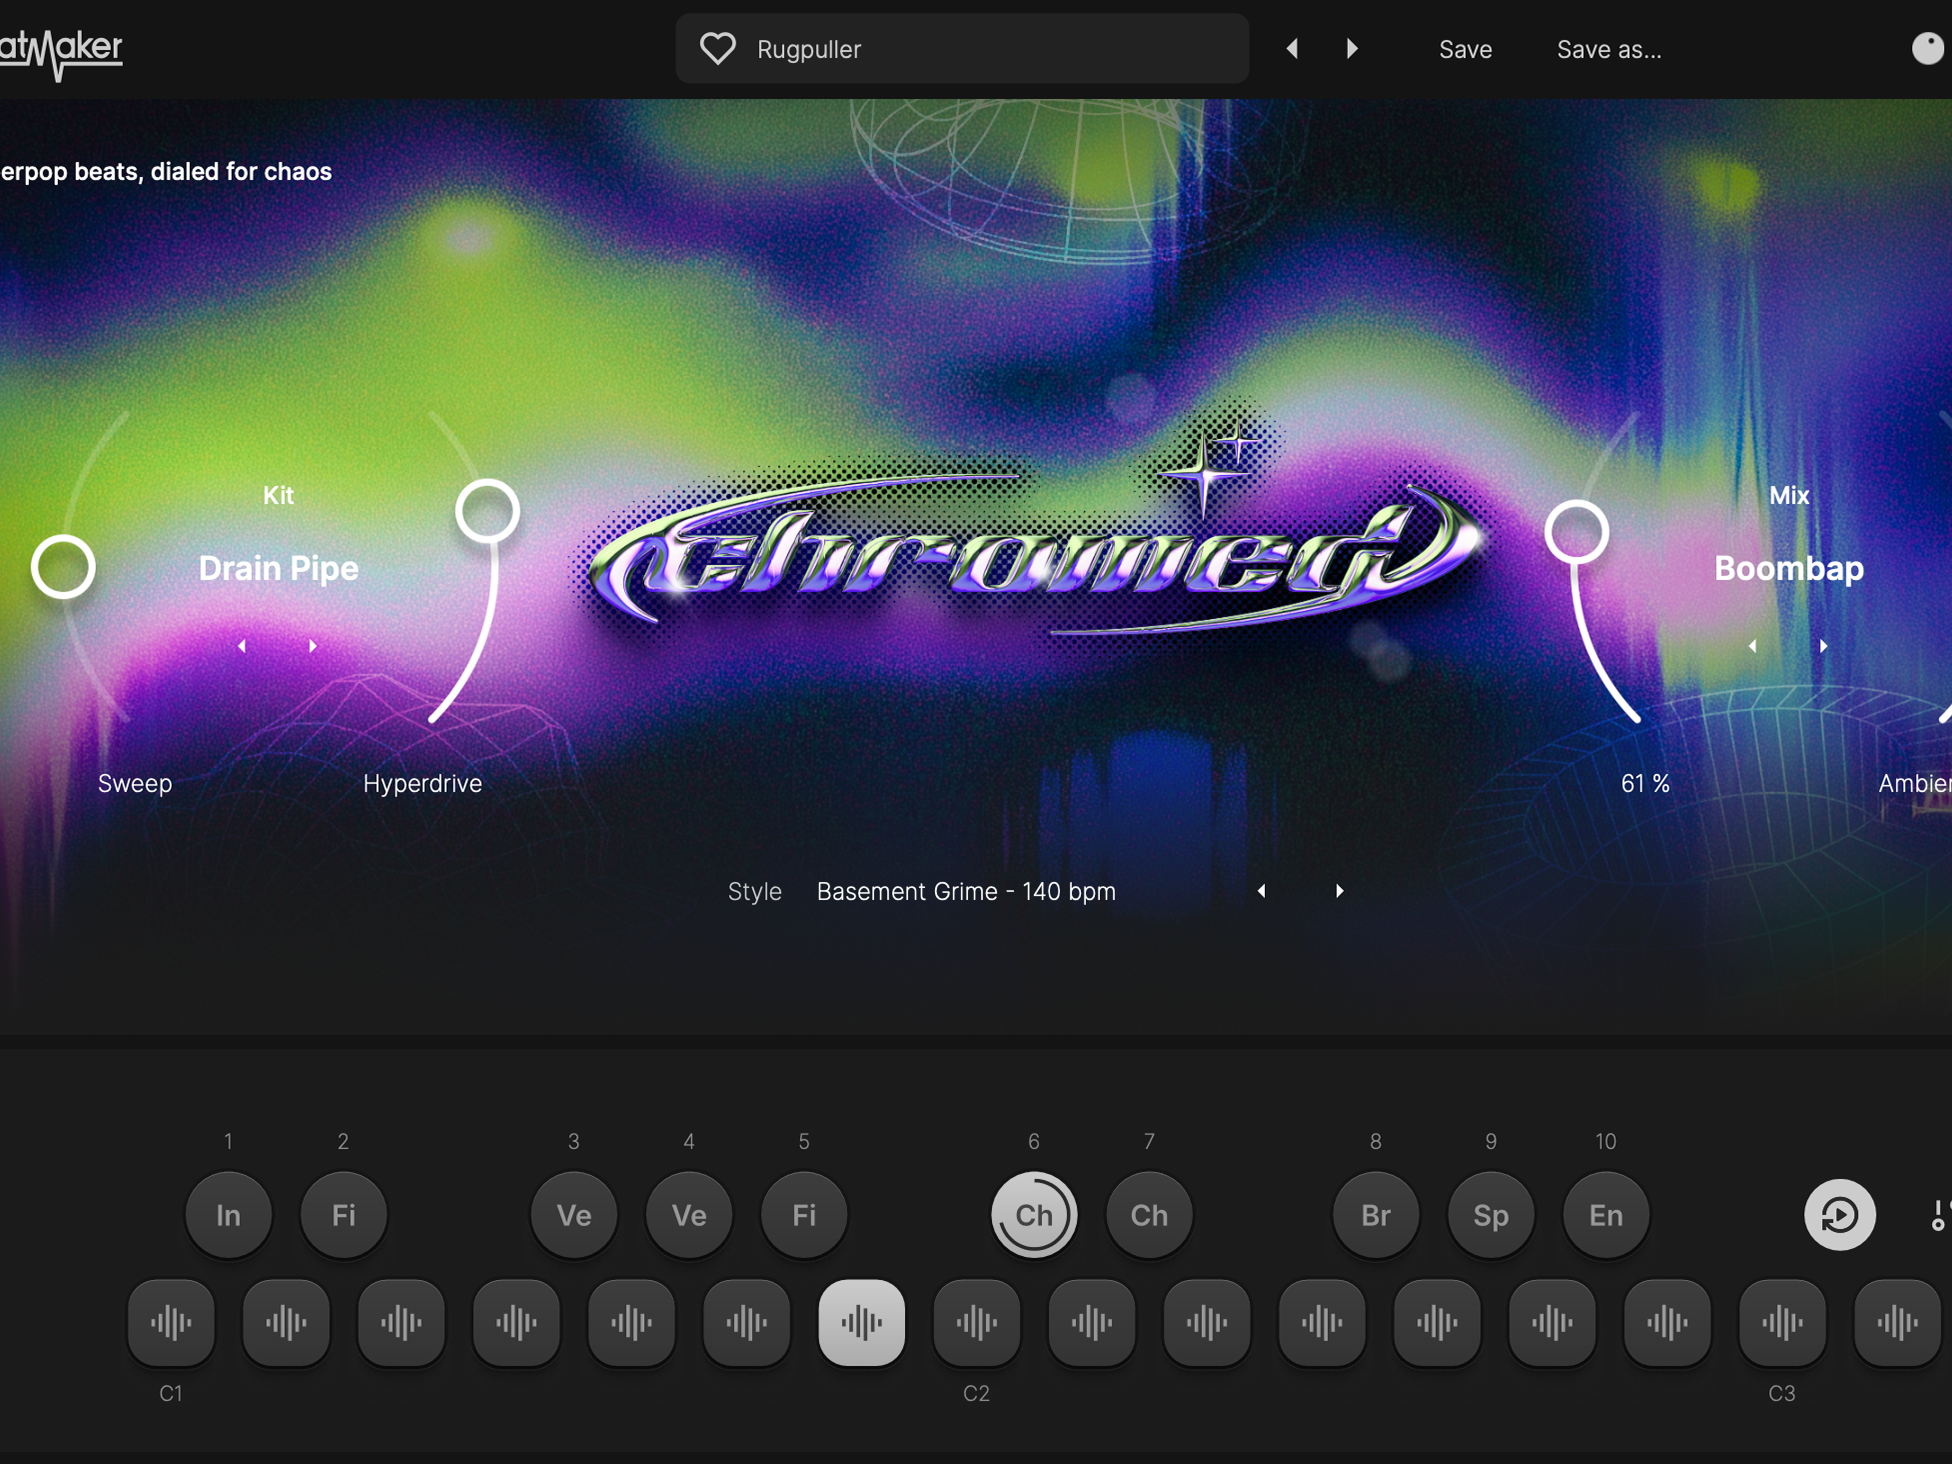Play the first drum pad after C2
1952x1464 pixels.
[x=1092, y=1323]
